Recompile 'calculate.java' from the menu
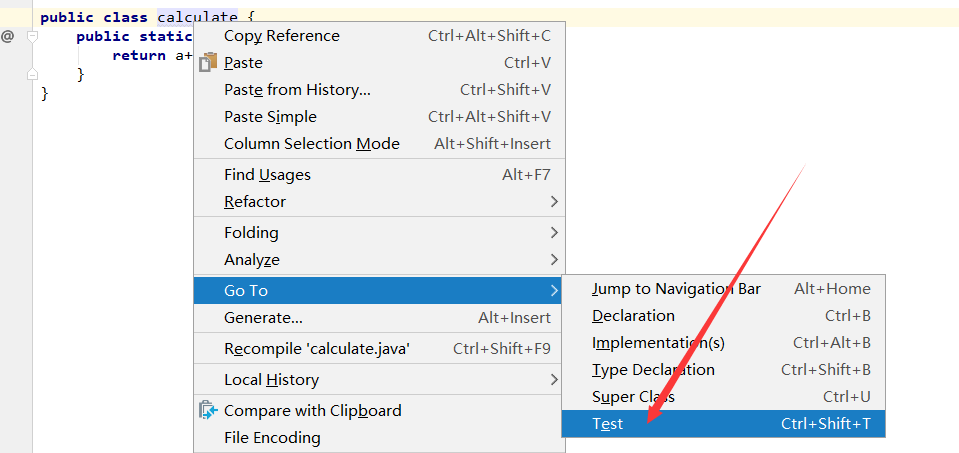The height and width of the screenshot is (453, 959). pos(317,349)
